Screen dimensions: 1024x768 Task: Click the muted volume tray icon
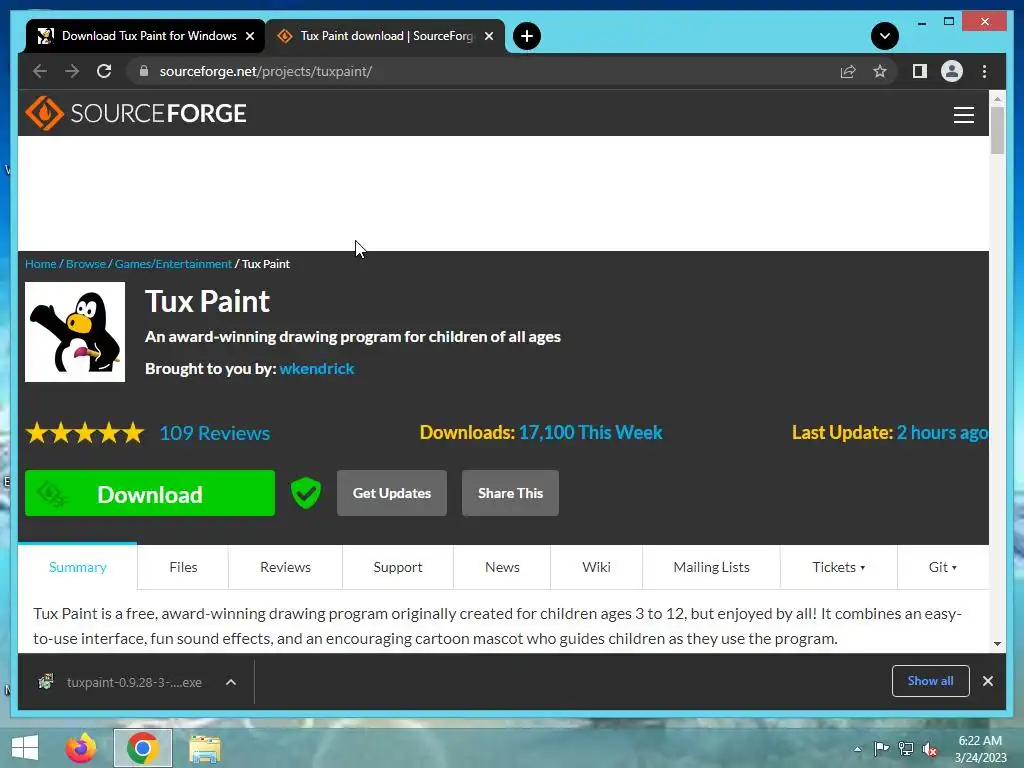(x=930, y=749)
